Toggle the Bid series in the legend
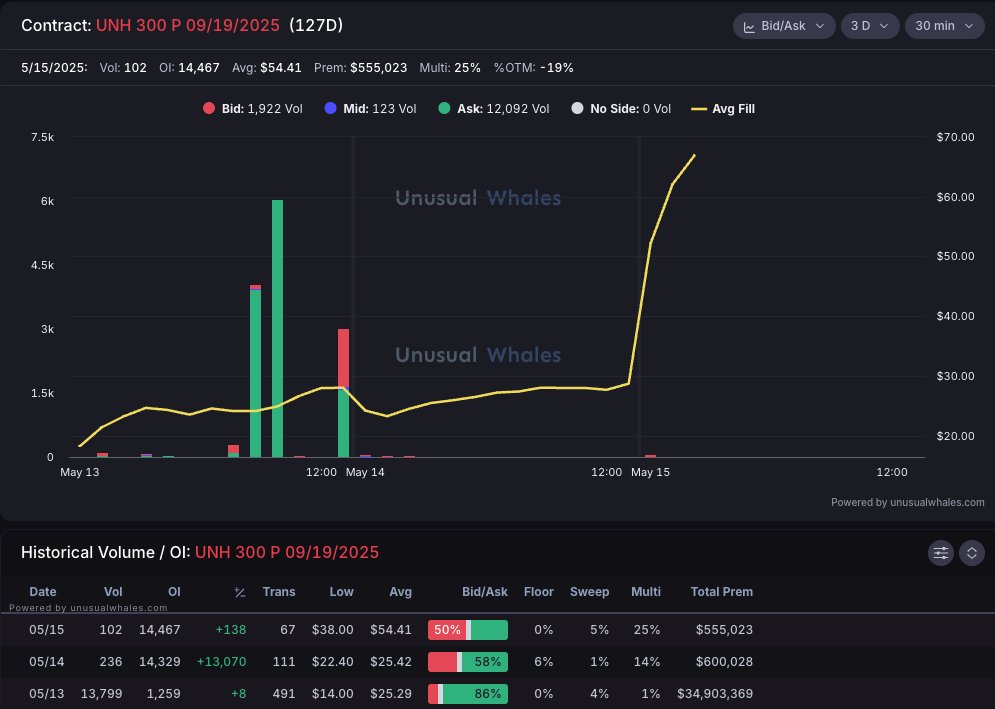Viewport: 995px width, 709px height. (253, 109)
